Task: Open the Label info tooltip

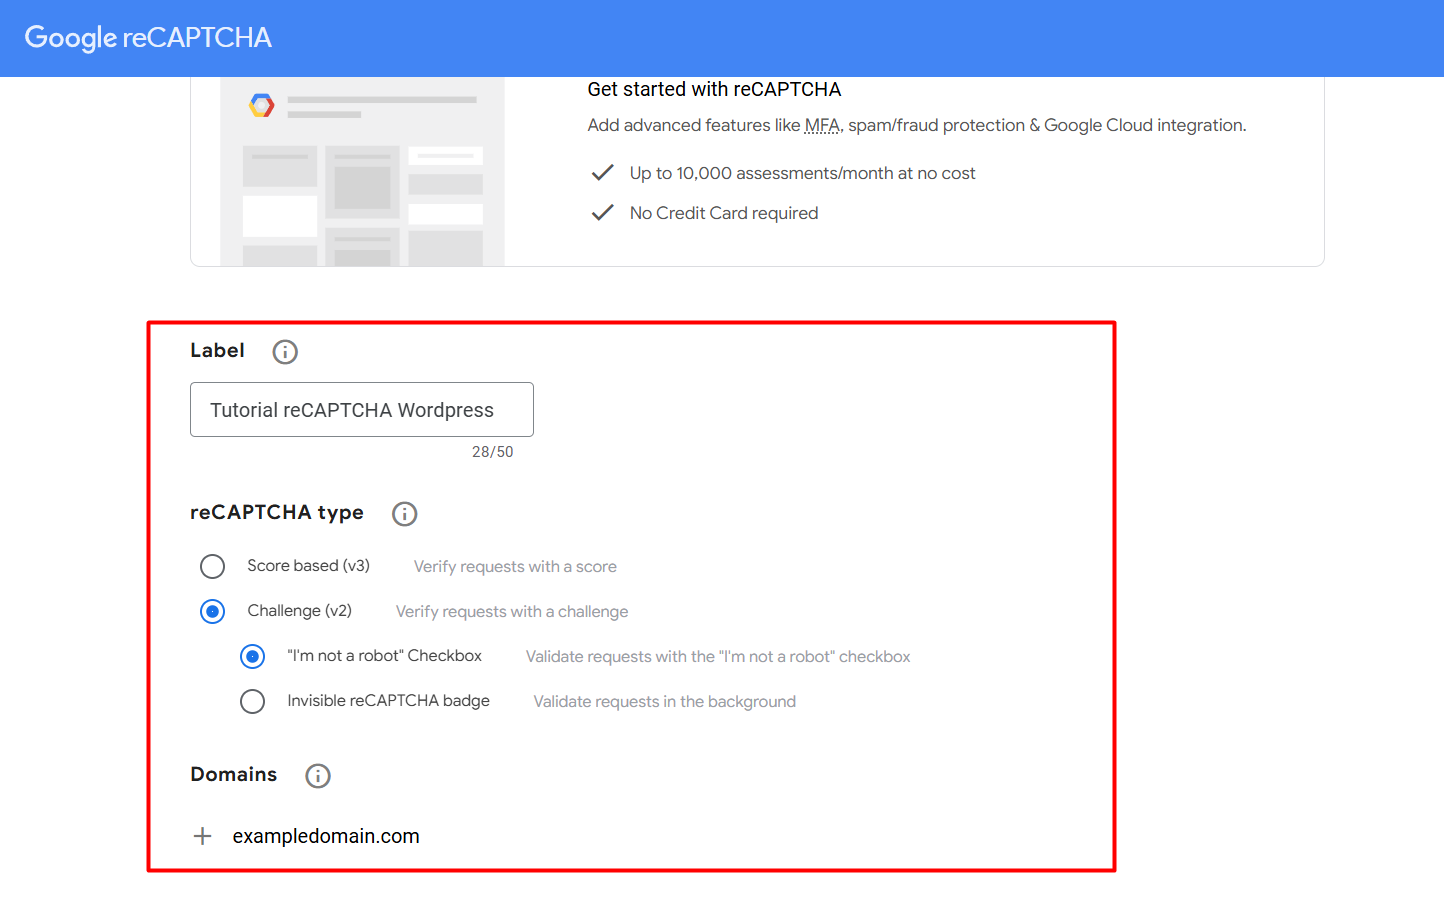Action: click(x=284, y=351)
